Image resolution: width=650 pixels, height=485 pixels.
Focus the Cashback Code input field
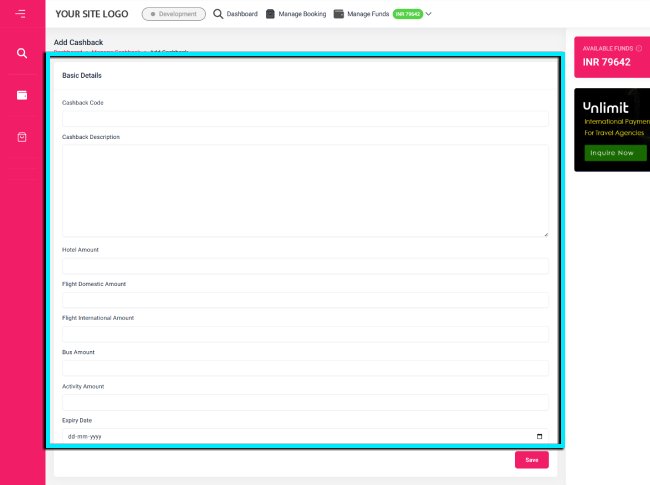coord(305,119)
